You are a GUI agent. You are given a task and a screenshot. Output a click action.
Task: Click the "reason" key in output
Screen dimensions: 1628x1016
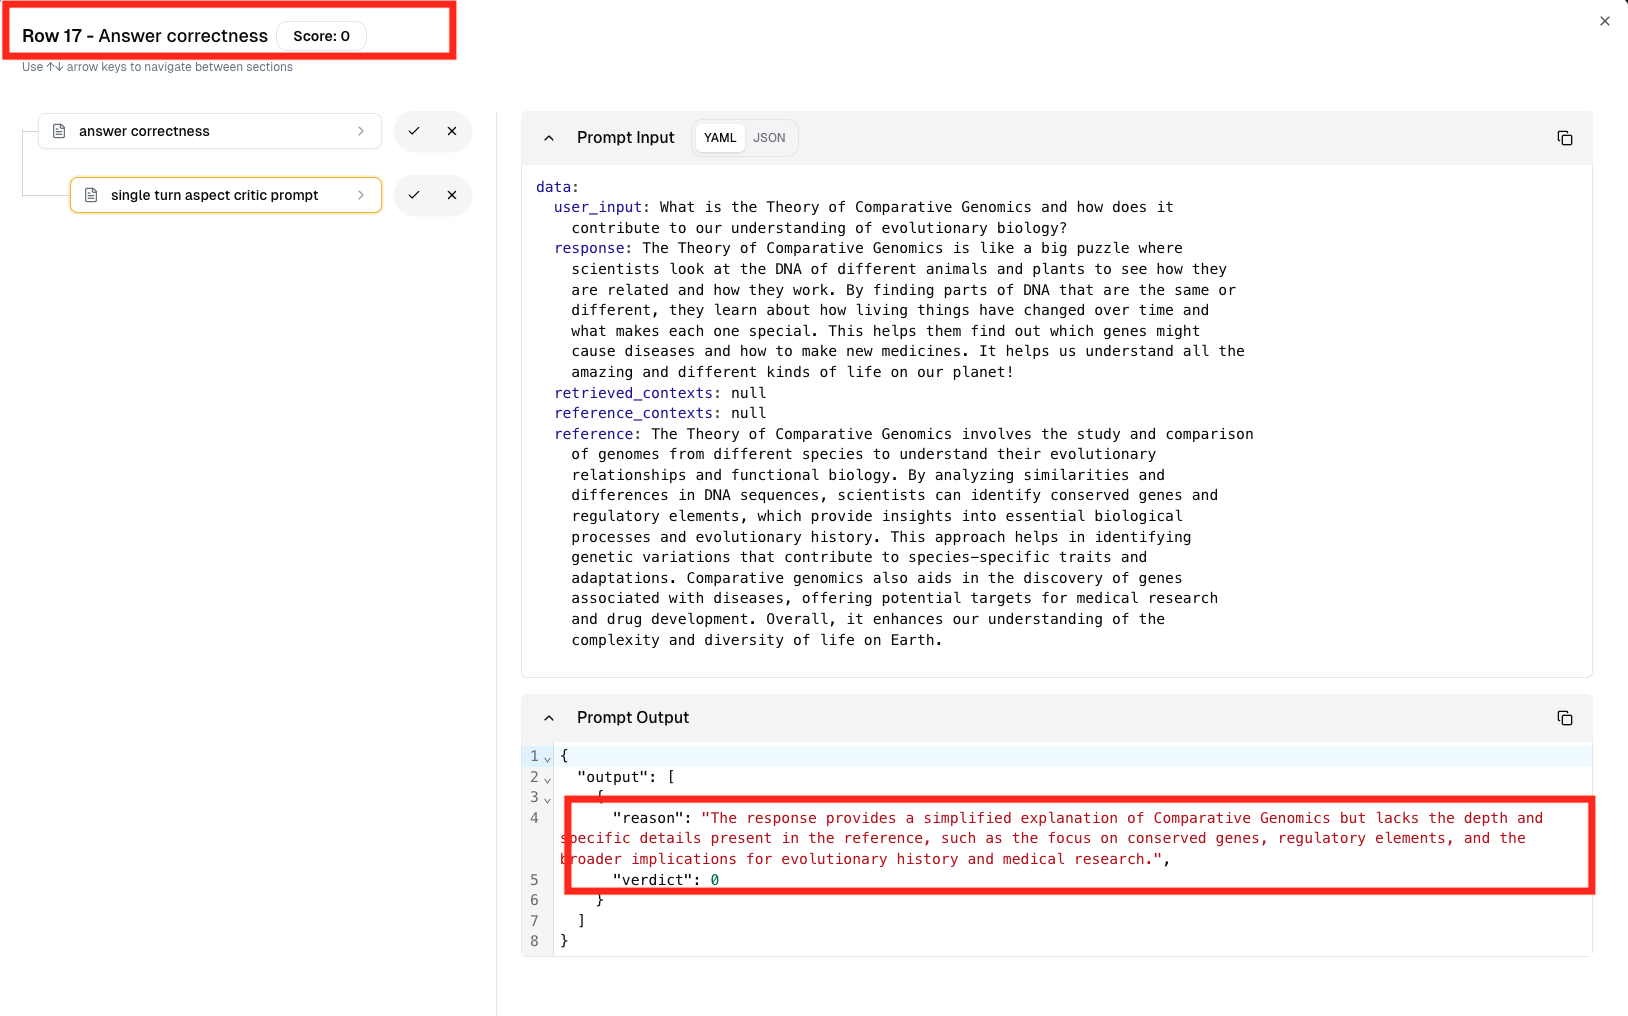coord(649,818)
